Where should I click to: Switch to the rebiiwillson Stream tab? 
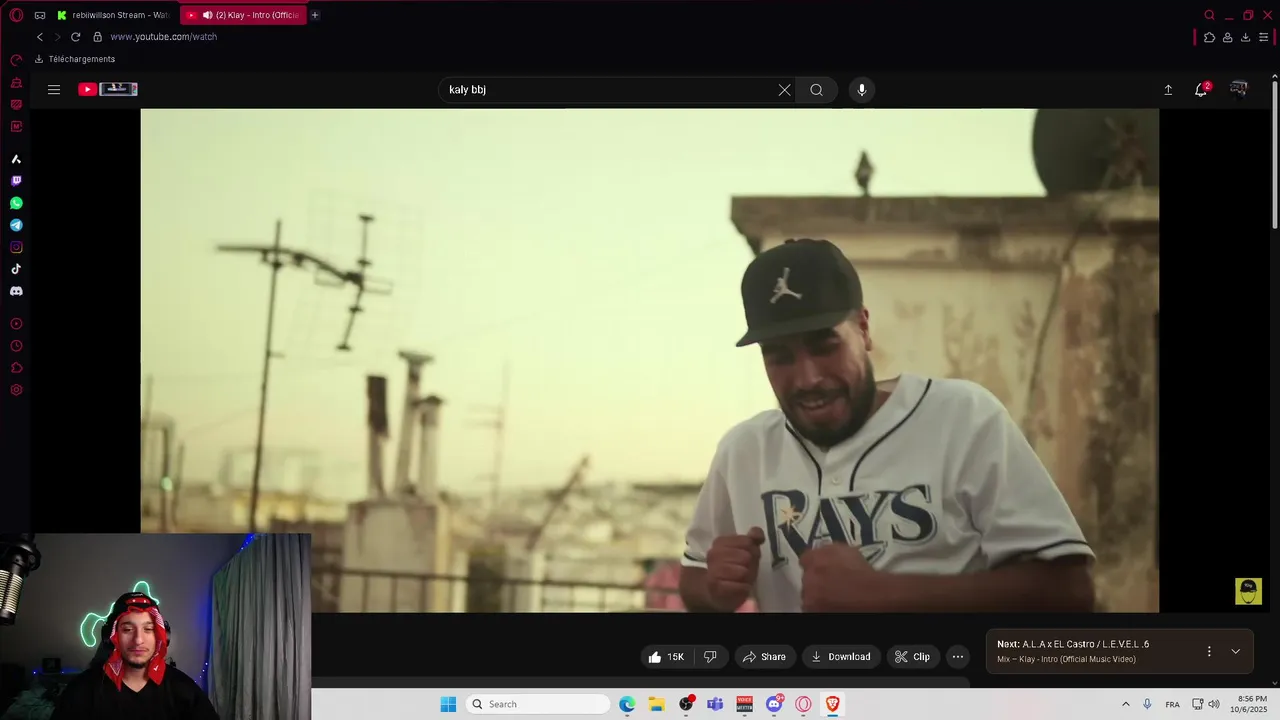click(113, 15)
